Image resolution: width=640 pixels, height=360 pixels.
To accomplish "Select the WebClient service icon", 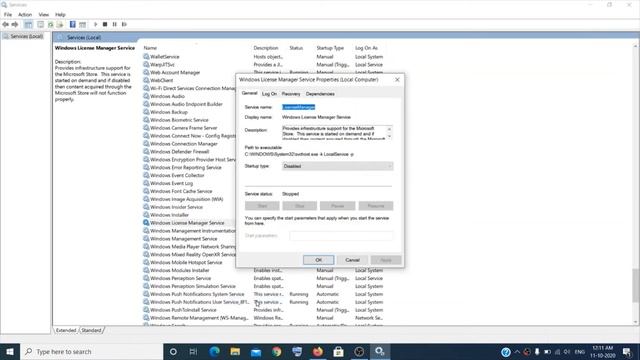I will (x=146, y=80).
